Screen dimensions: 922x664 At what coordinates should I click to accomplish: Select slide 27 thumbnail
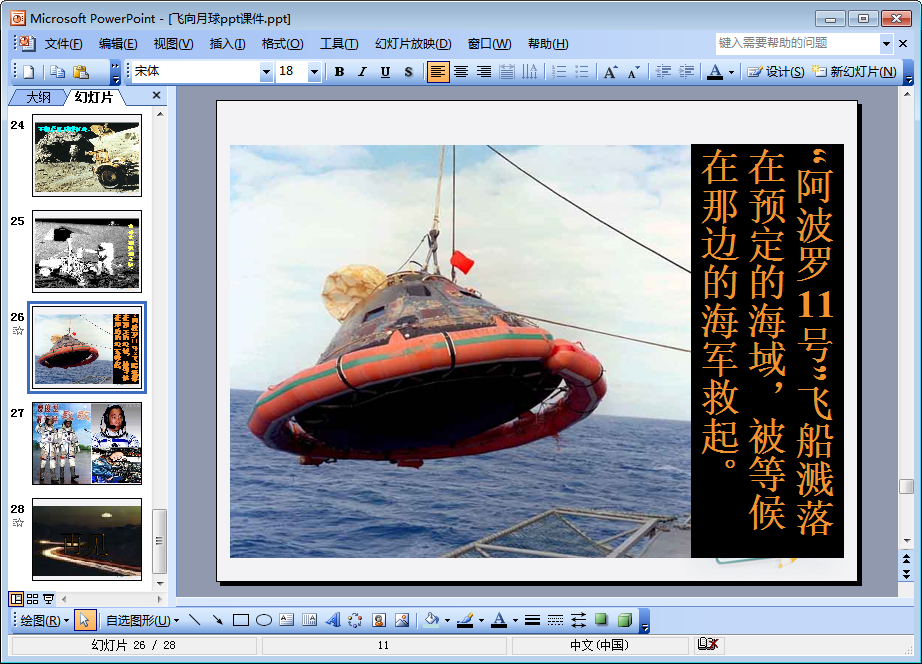pyautogui.click(x=87, y=443)
